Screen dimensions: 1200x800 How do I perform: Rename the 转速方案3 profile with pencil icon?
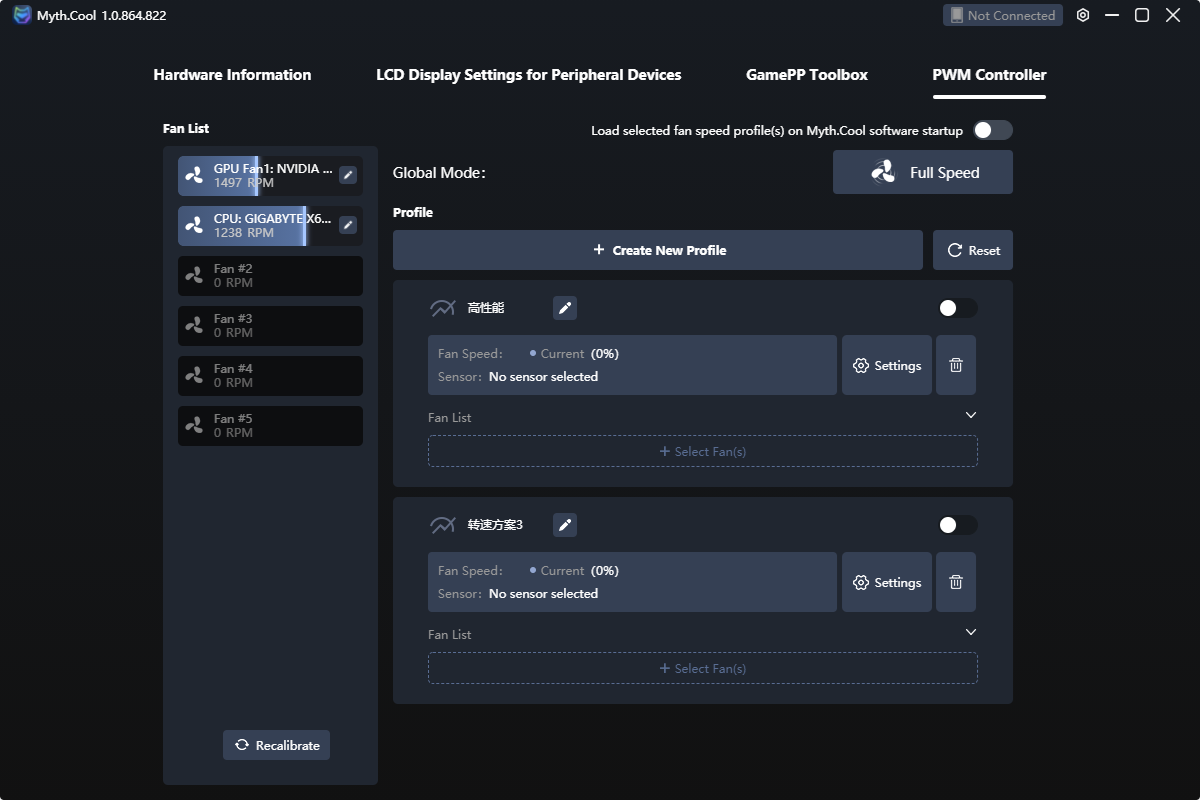click(x=565, y=525)
